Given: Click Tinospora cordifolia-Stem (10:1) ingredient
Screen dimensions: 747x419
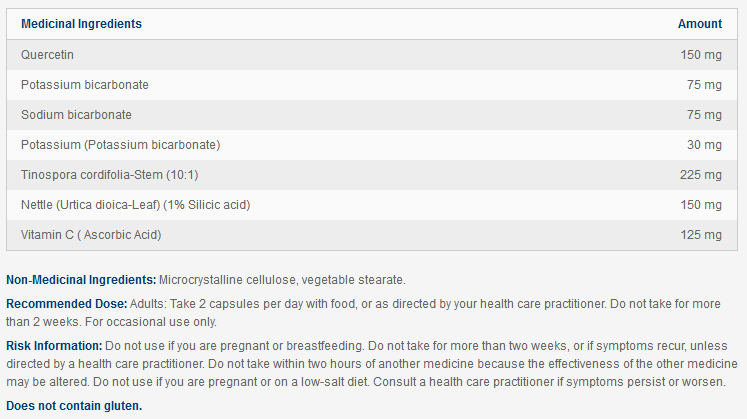Looking at the screenshot, I should tap(105, 175).
